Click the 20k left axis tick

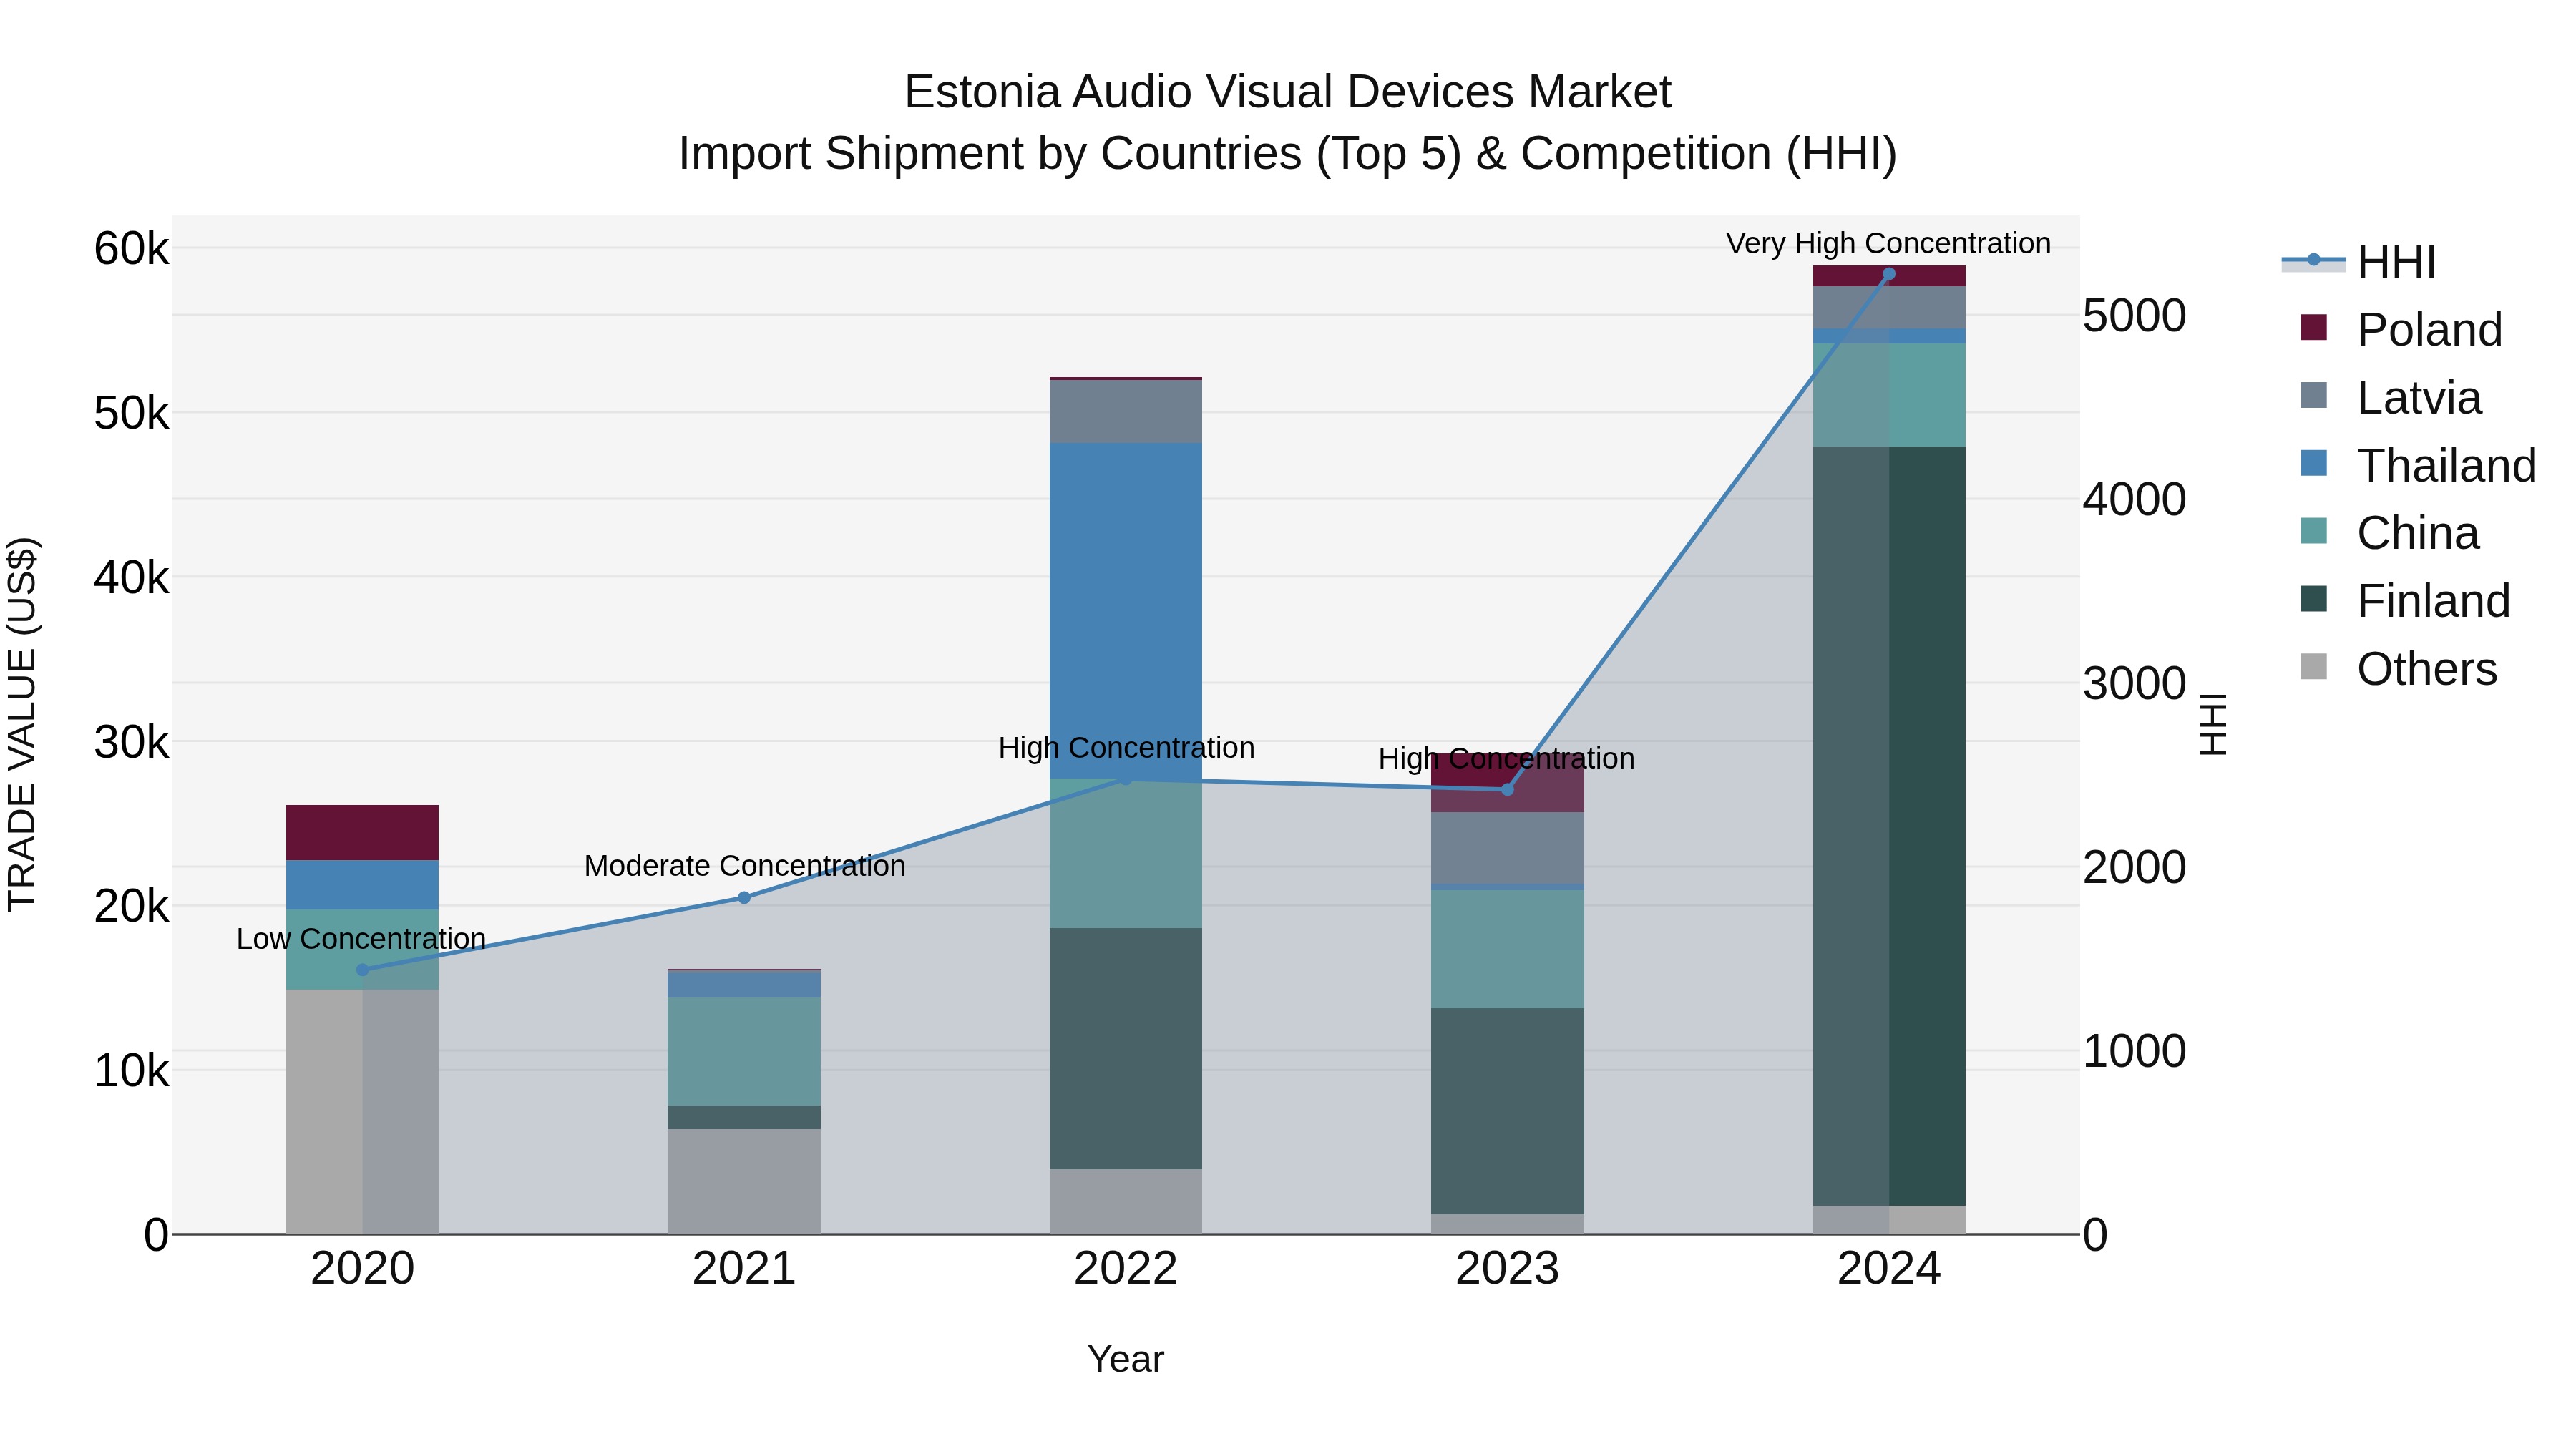(x=131, y=906)
